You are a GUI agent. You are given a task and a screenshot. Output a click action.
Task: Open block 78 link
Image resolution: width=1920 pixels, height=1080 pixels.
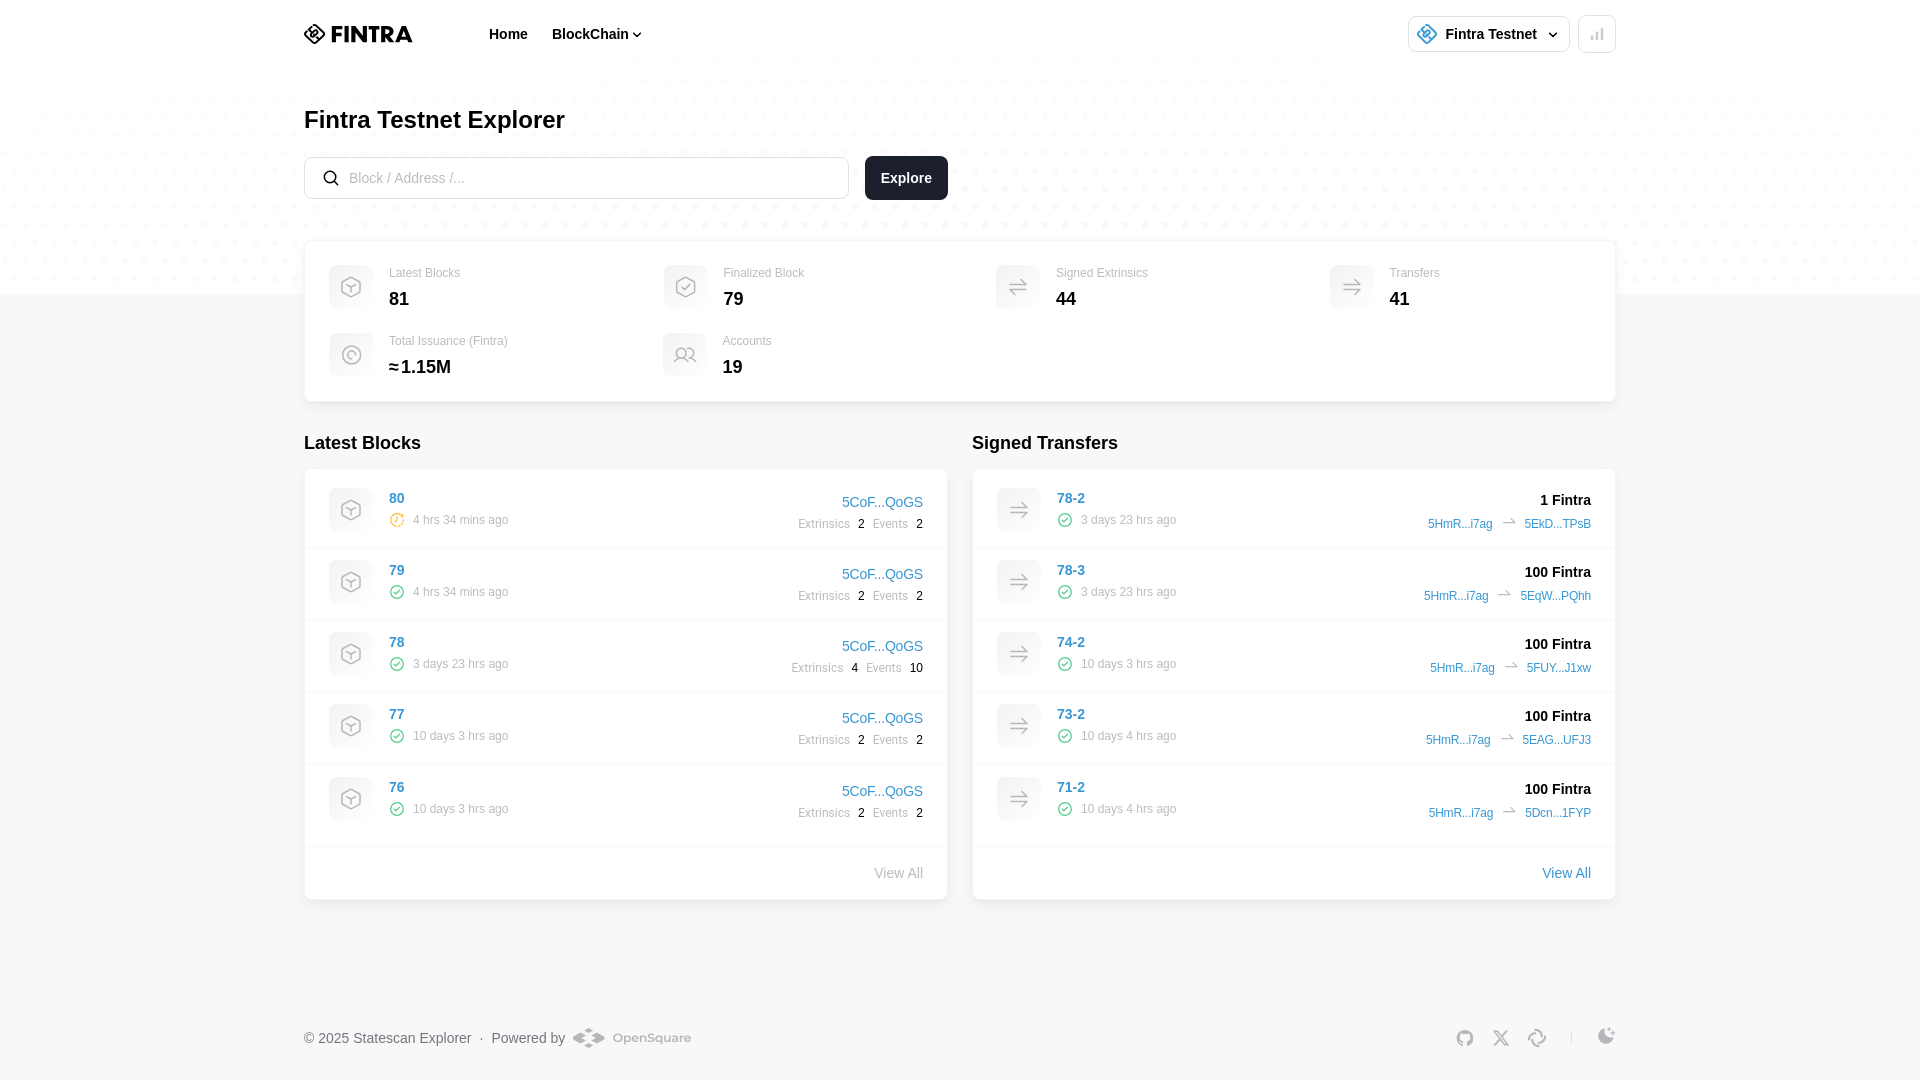coord(397,642)
